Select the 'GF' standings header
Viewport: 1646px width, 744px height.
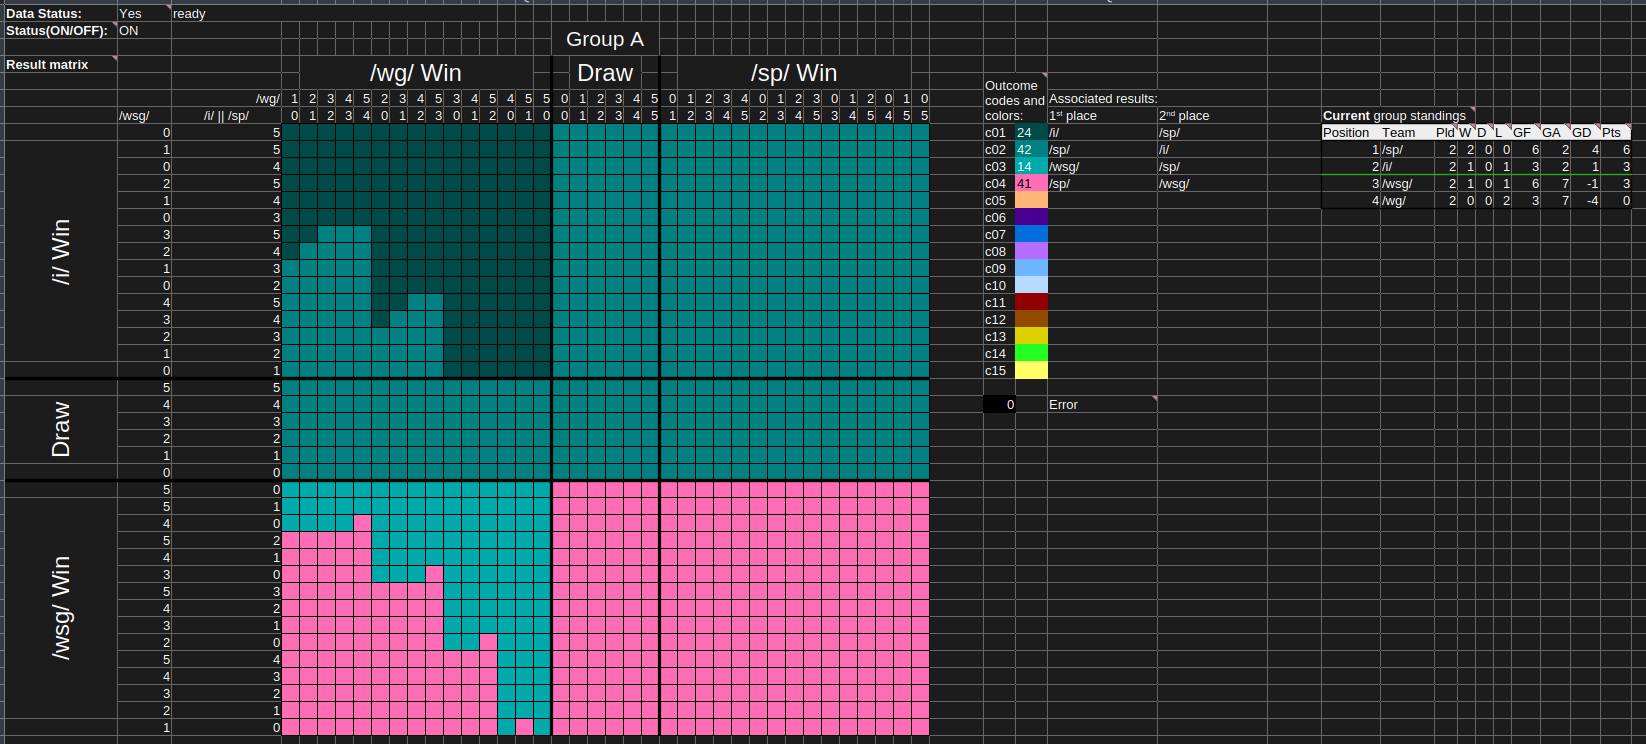point(1522,132)
